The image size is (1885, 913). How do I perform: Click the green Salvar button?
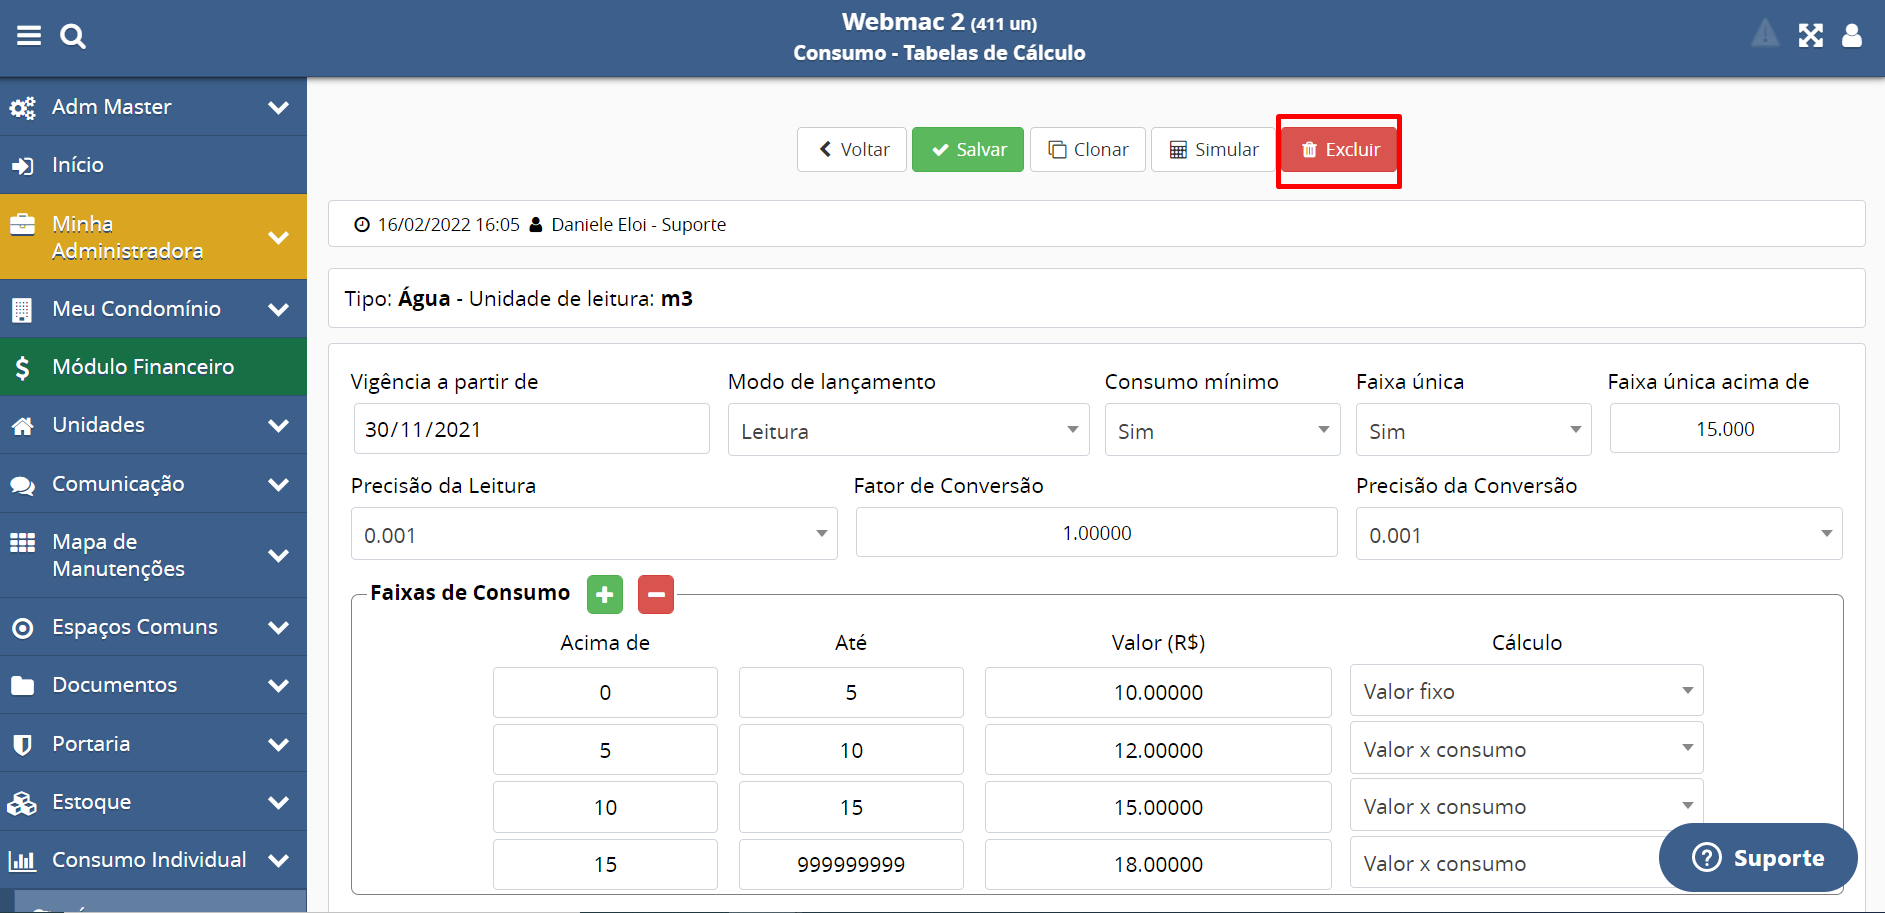coord(968,150)
